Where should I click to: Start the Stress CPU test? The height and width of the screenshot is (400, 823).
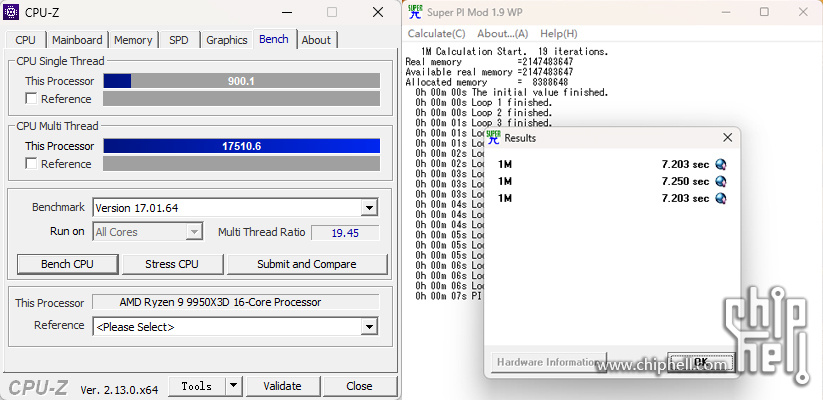coord(172,264)
